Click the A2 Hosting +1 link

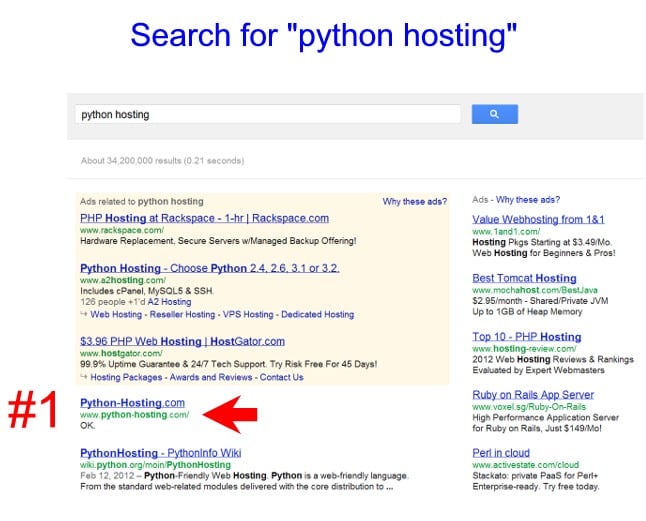click(x=169, y=302)
